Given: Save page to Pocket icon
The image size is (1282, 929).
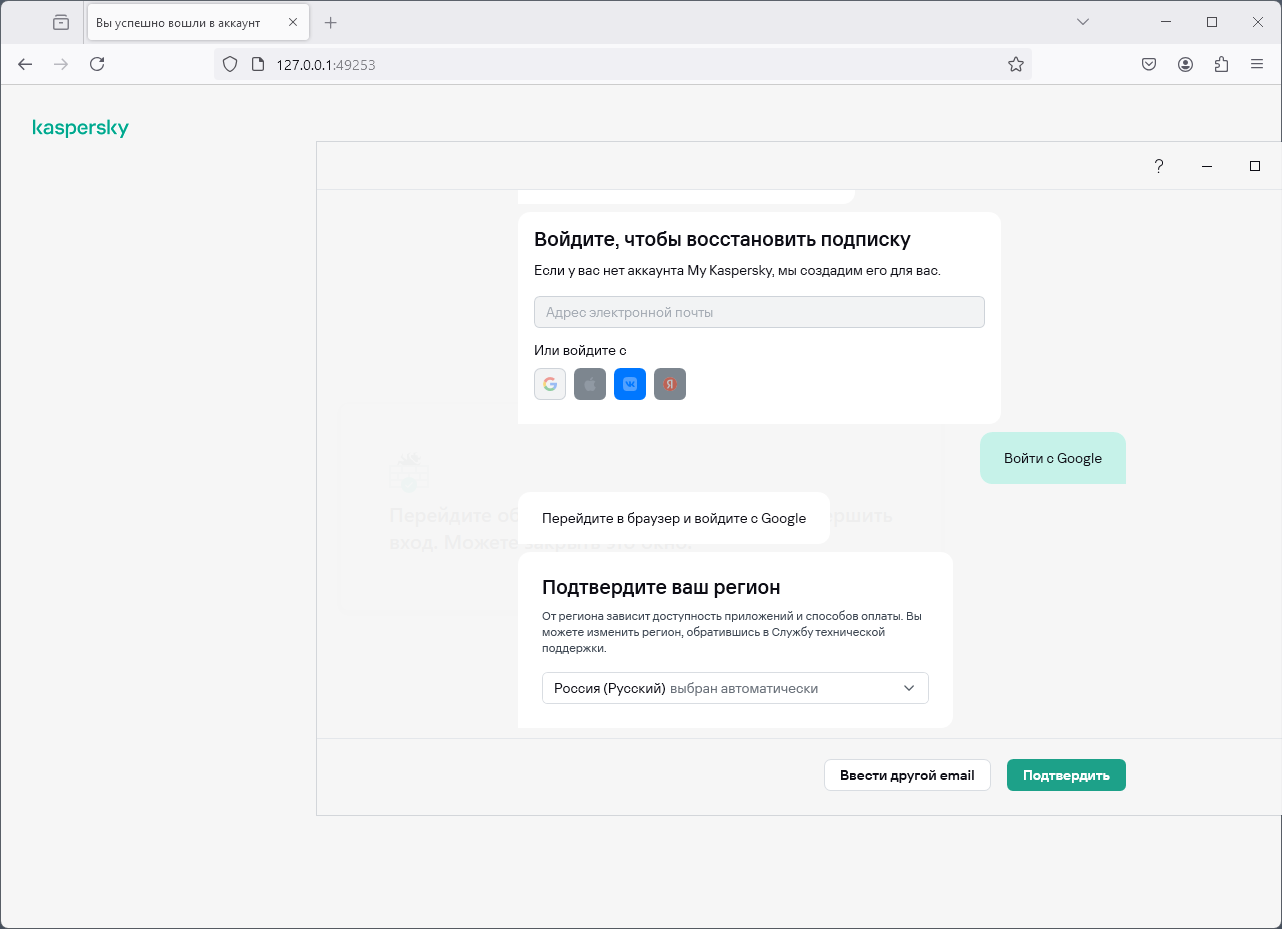Looking at the screenshot, I should click(1149, 64).
